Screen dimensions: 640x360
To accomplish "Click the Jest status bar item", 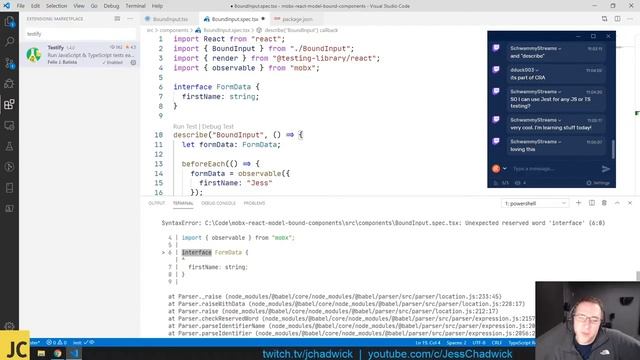I will (x=83, y=342).
